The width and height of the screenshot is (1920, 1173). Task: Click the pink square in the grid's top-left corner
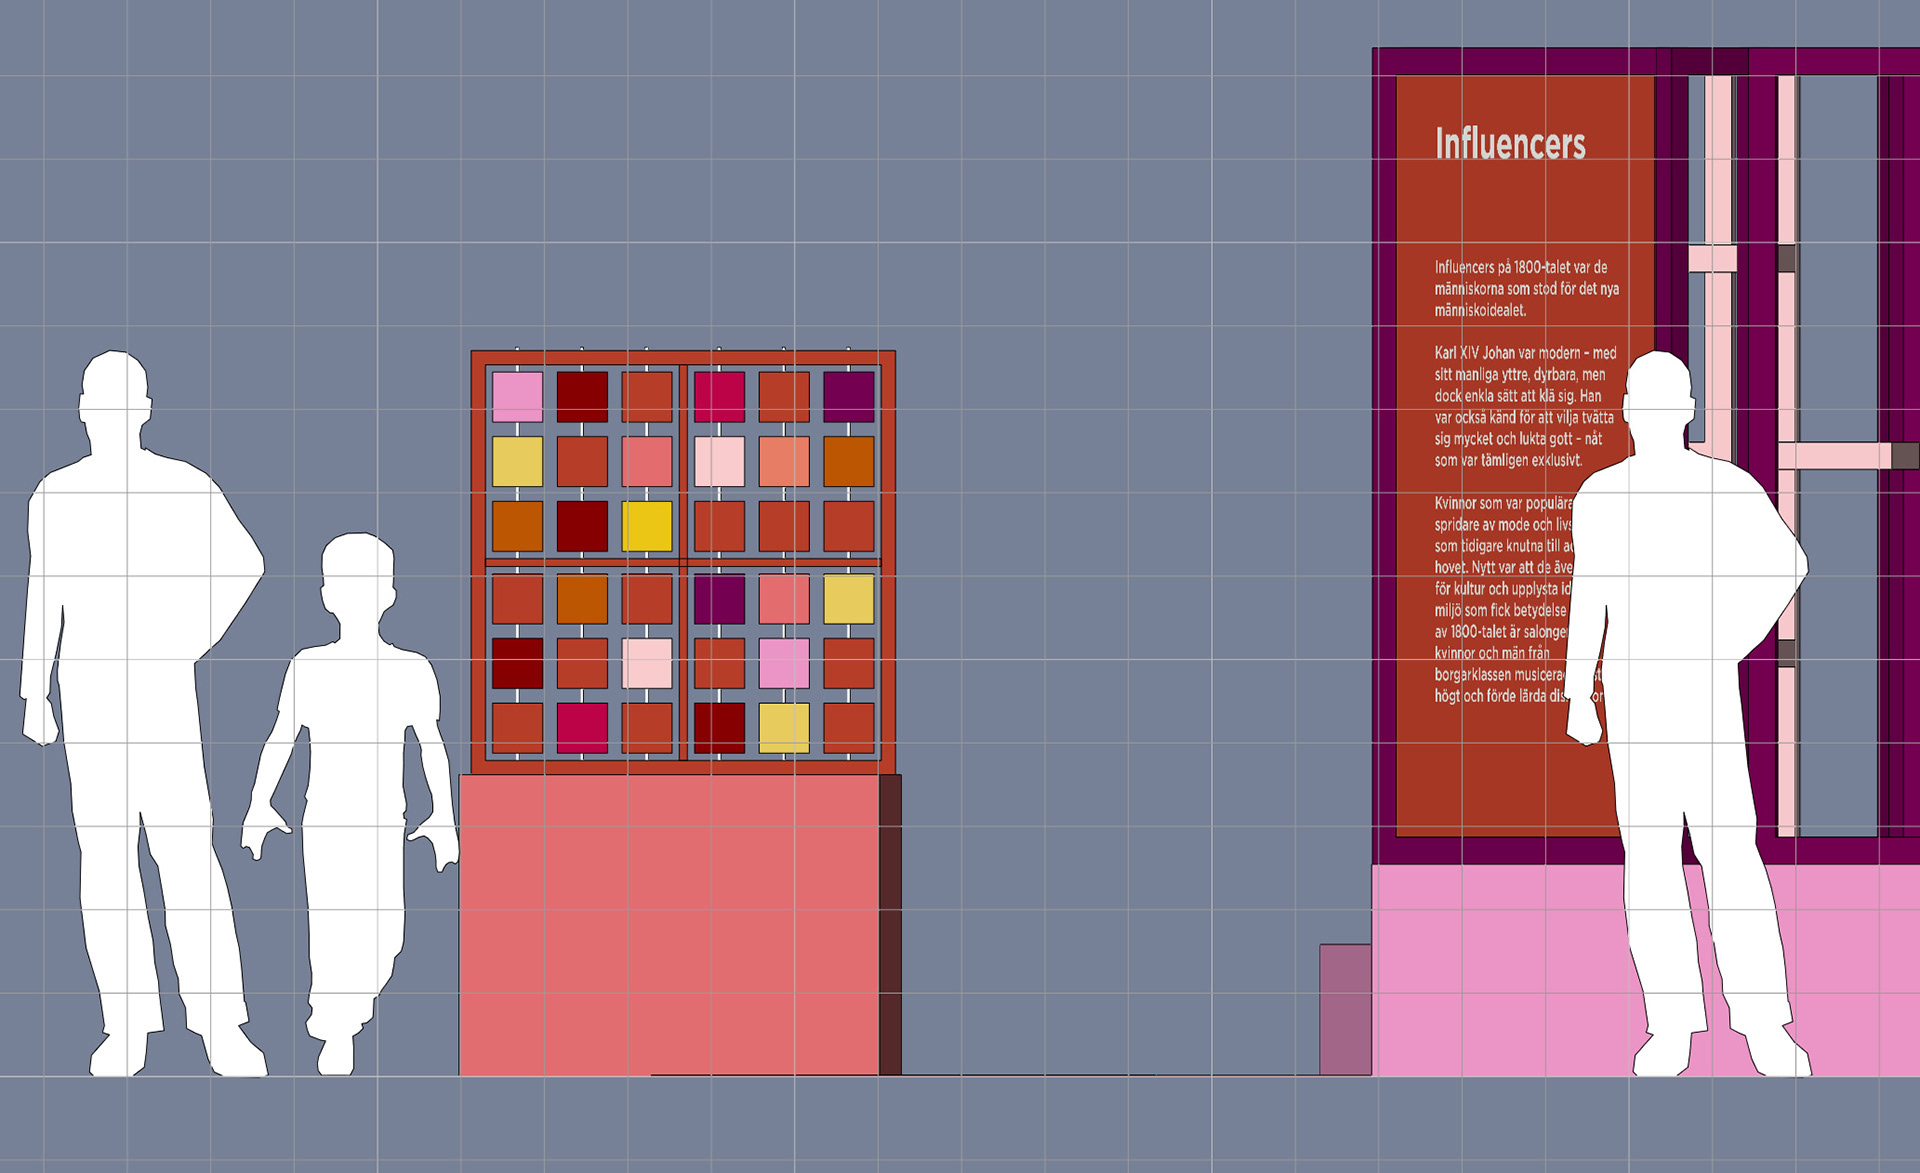pos(517,397)
